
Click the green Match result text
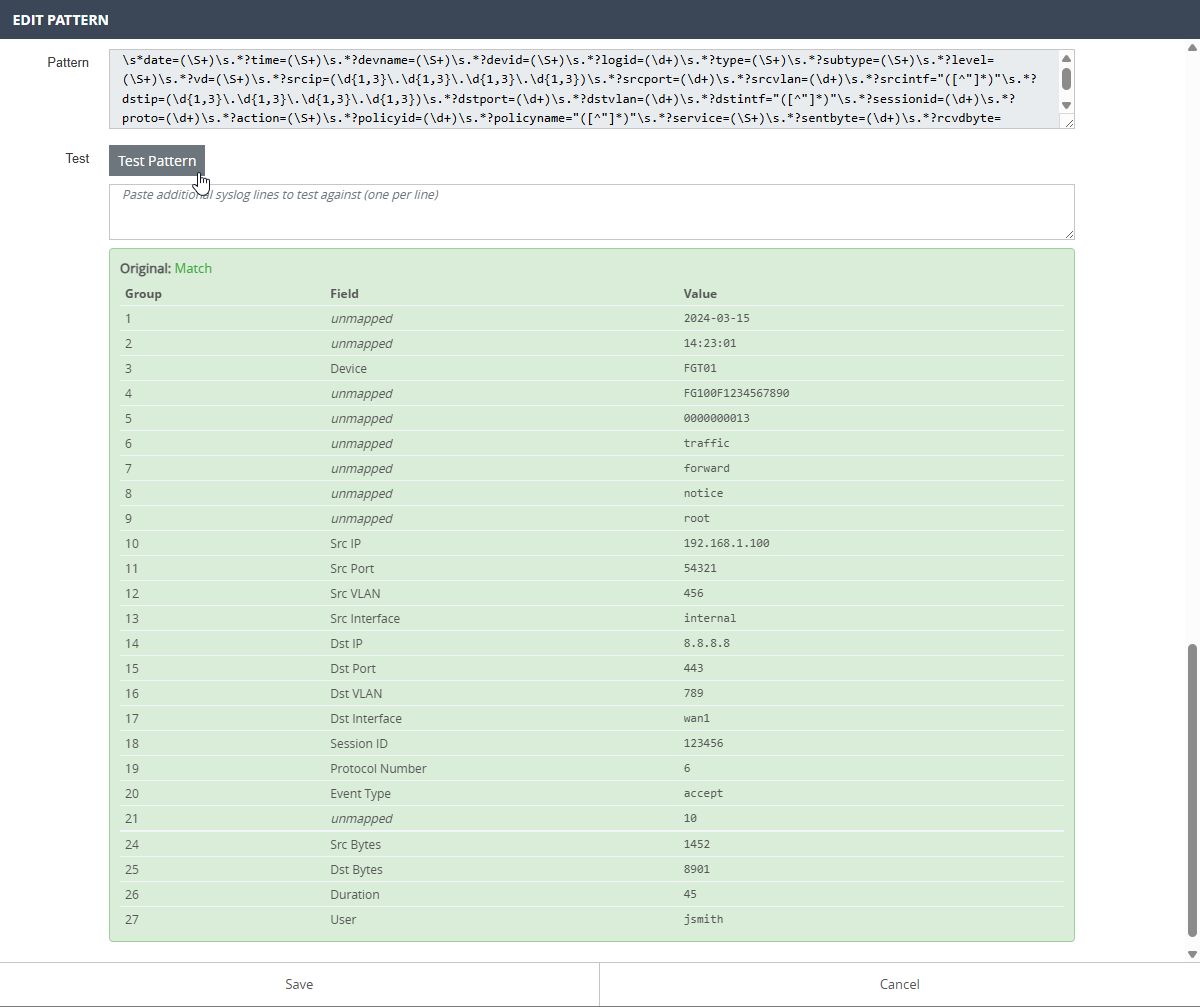coord(193,268)
